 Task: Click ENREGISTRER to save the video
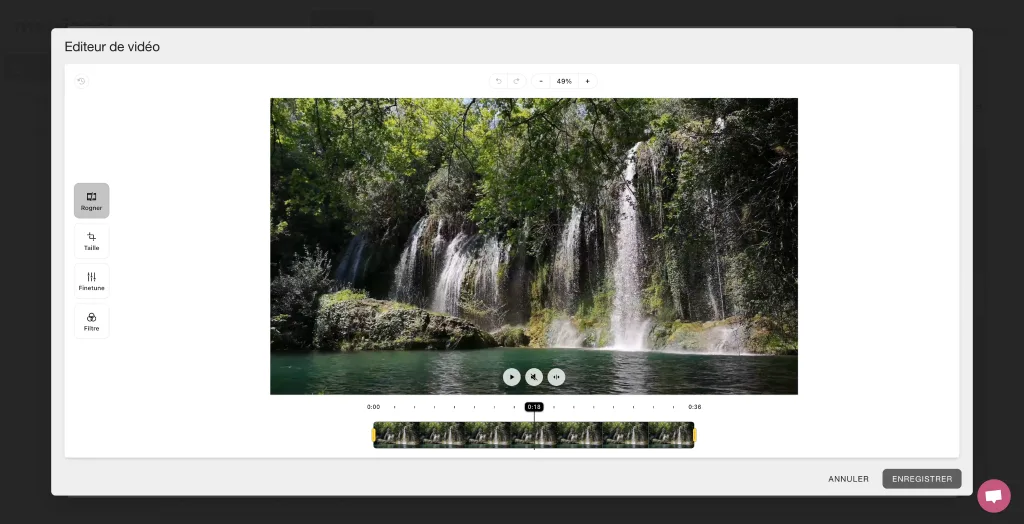[921, 479]
